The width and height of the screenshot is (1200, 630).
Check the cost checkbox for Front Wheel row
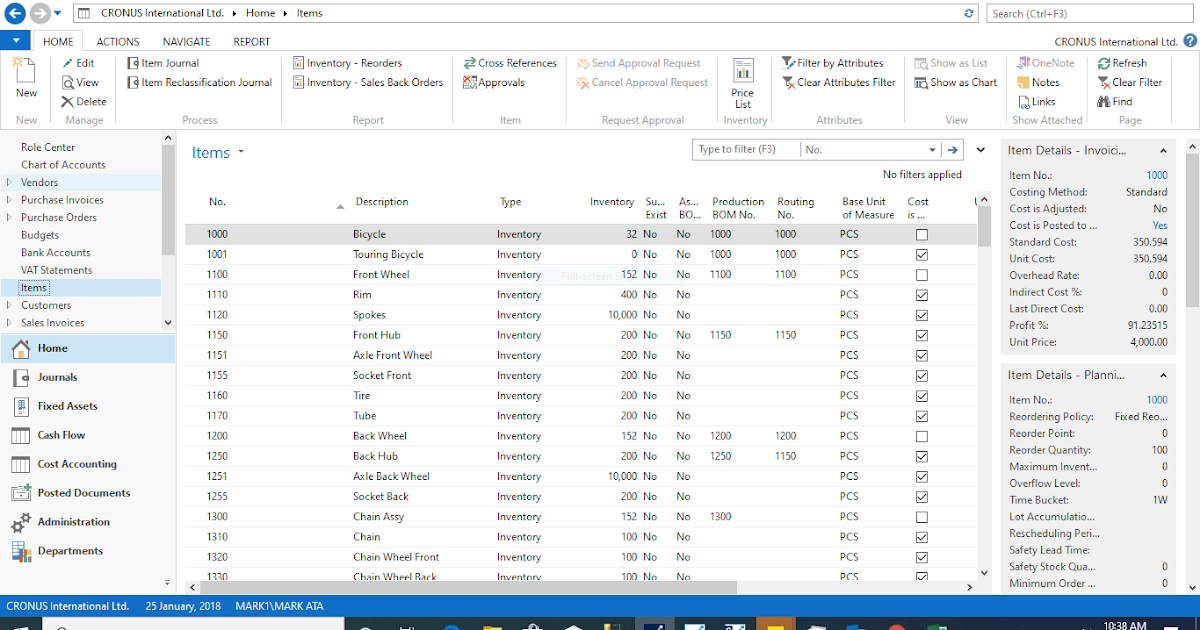point(921,274)
